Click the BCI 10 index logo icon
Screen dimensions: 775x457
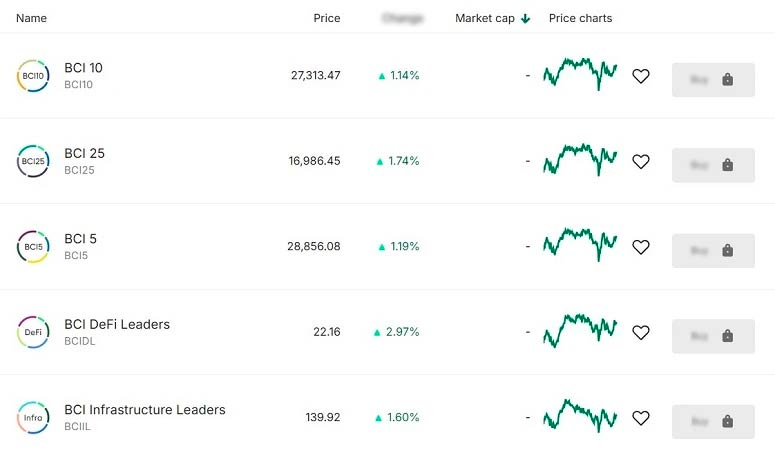pyautogui.click(x=33, y=76)
